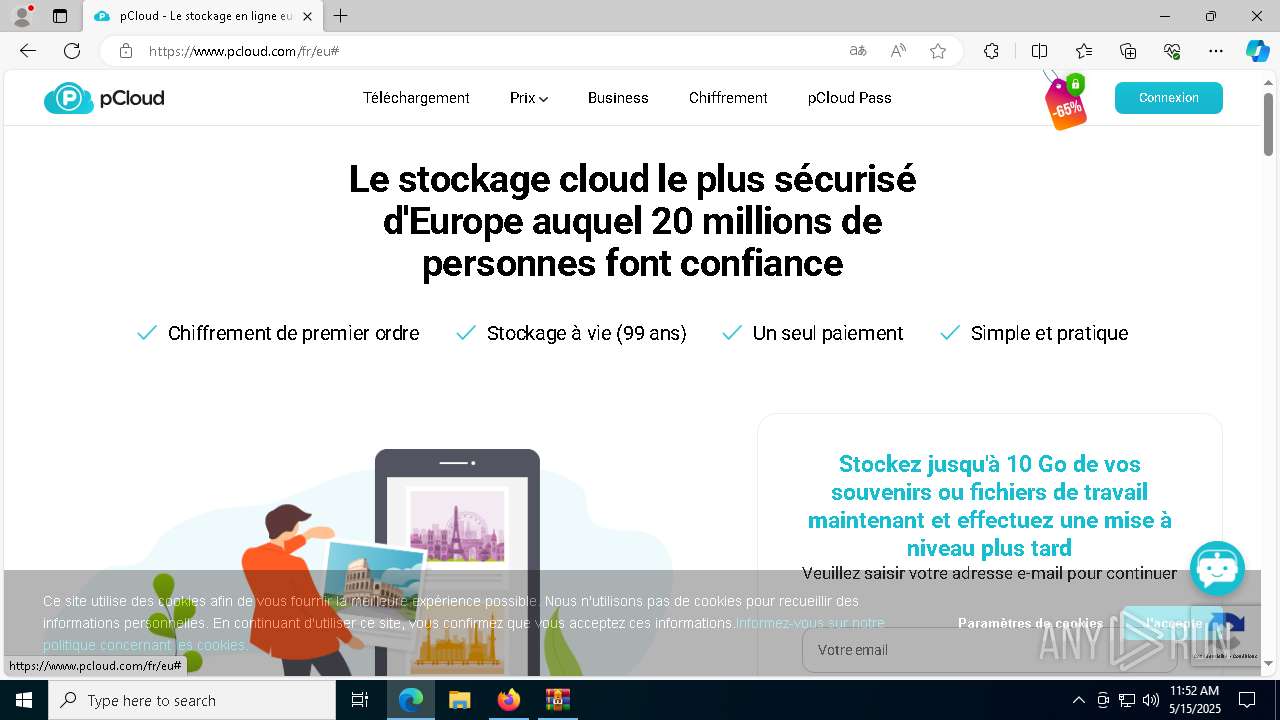
Task: Open File Explorer from the taskbar
Action: pyautogui.click(x=459, y=700)
